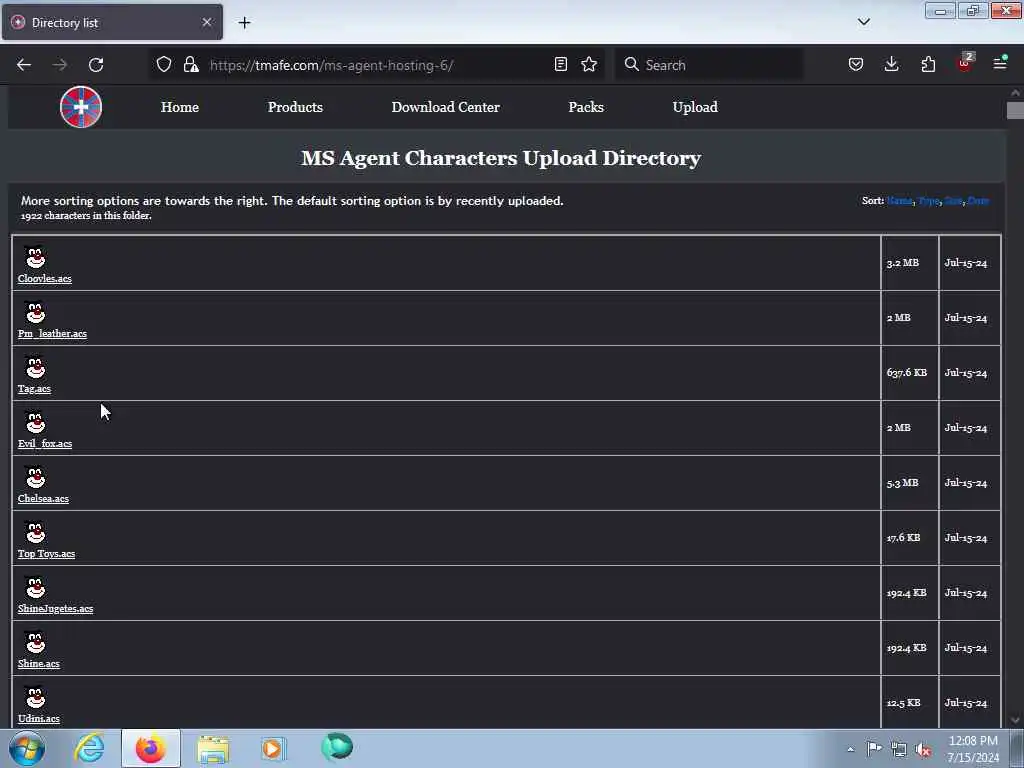Open Windows Explorer folder on taskbar
The width and height of the screenshot is (1024, 768).
pyautogui.click(x=212, y=749)
